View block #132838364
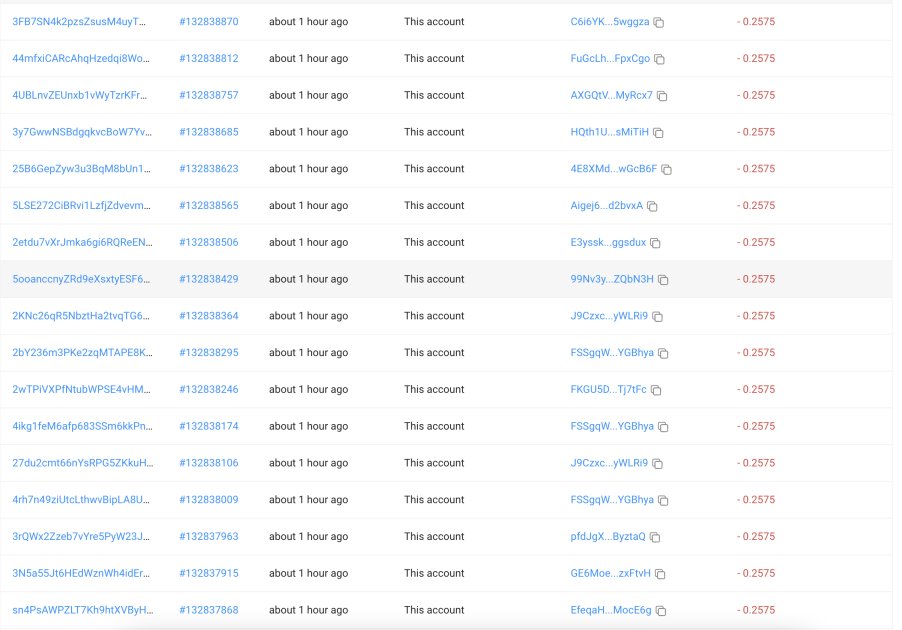This screenshot has width=902, height=630. (x=209, y=316)
